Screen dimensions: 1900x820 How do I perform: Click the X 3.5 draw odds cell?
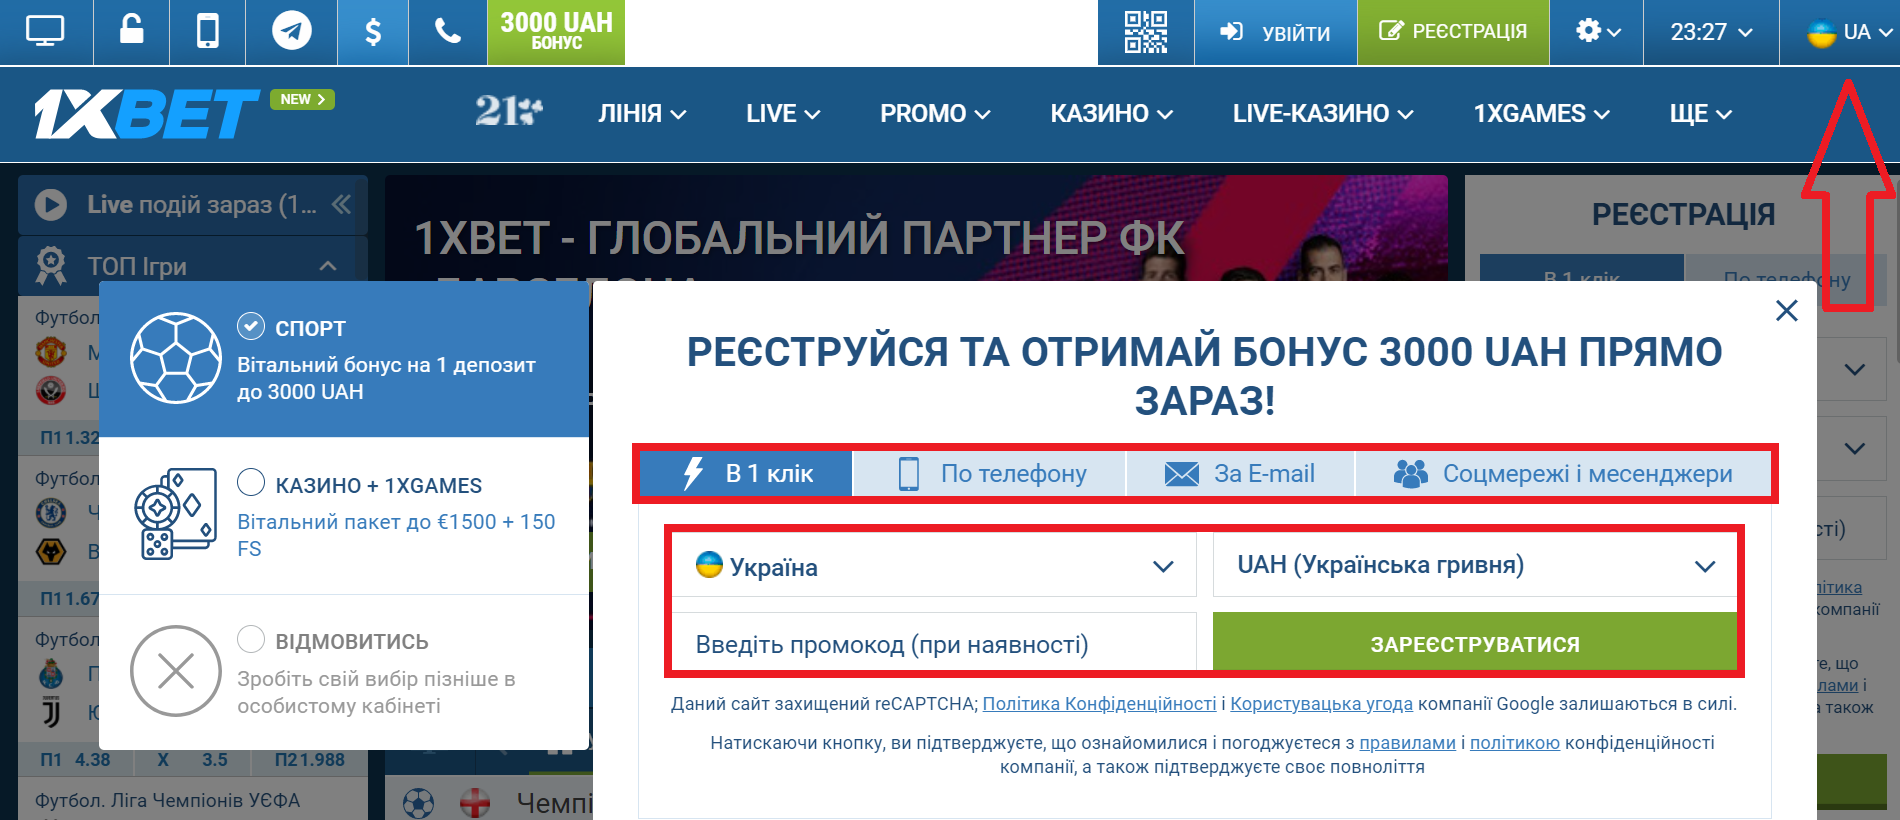[190, 759]
